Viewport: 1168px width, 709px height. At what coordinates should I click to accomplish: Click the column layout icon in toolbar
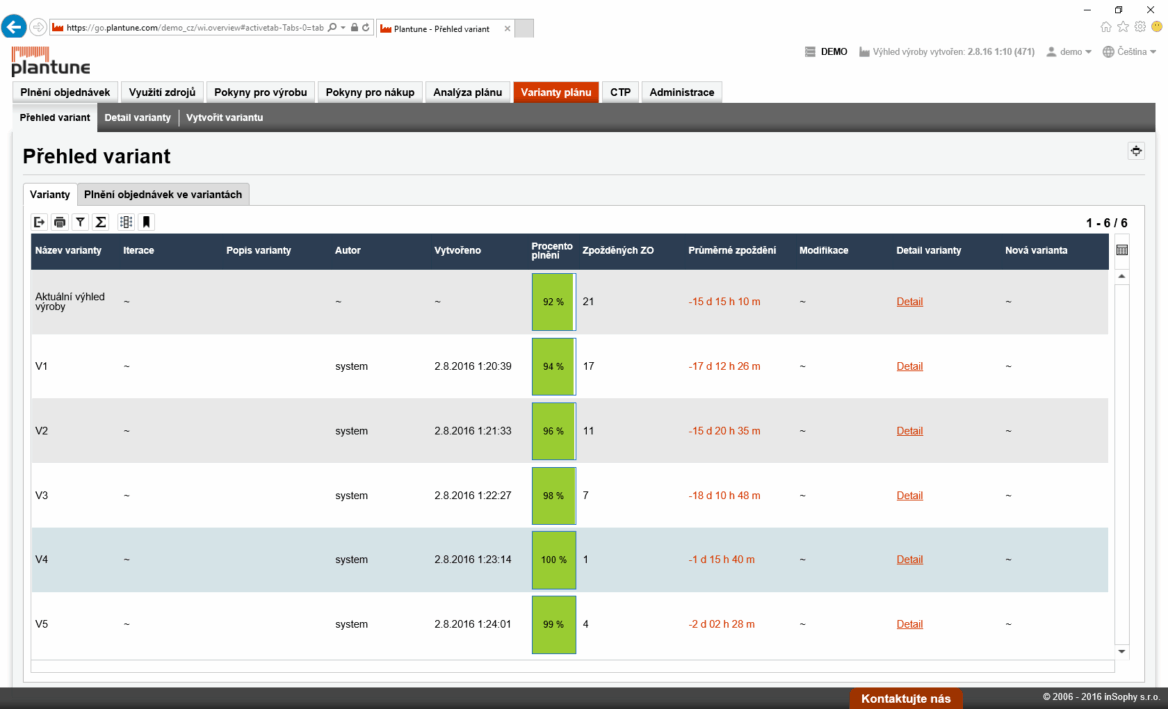126,222
